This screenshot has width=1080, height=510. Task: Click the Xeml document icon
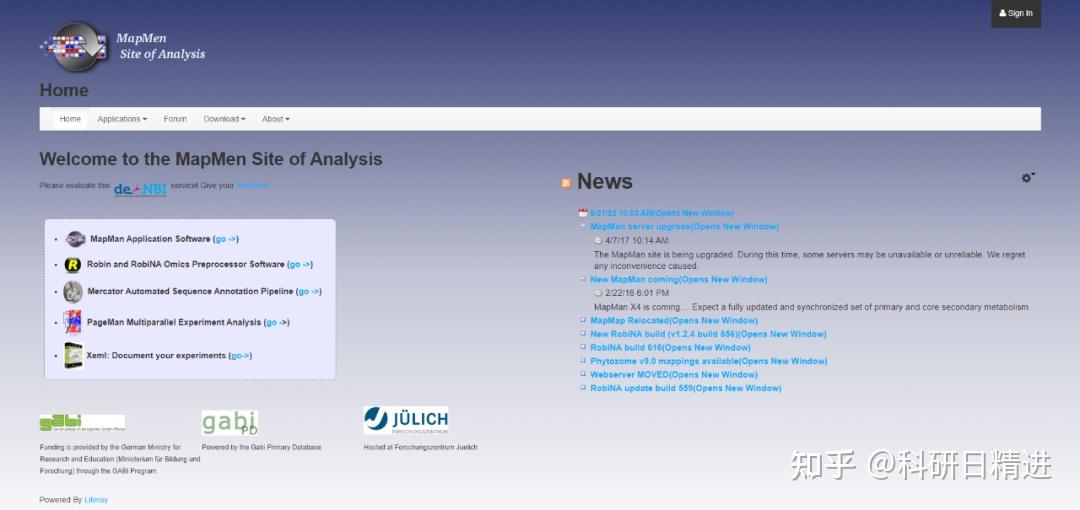(x=73, y=356)
